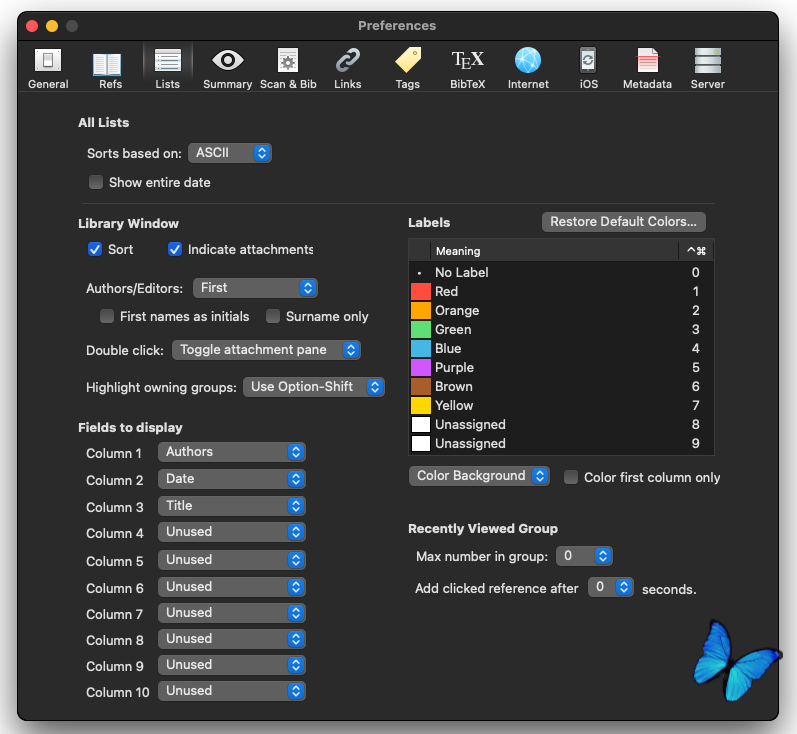Open the Refs preferences pane
Viewport: 797px width, 734px height.
click(109, 68)
